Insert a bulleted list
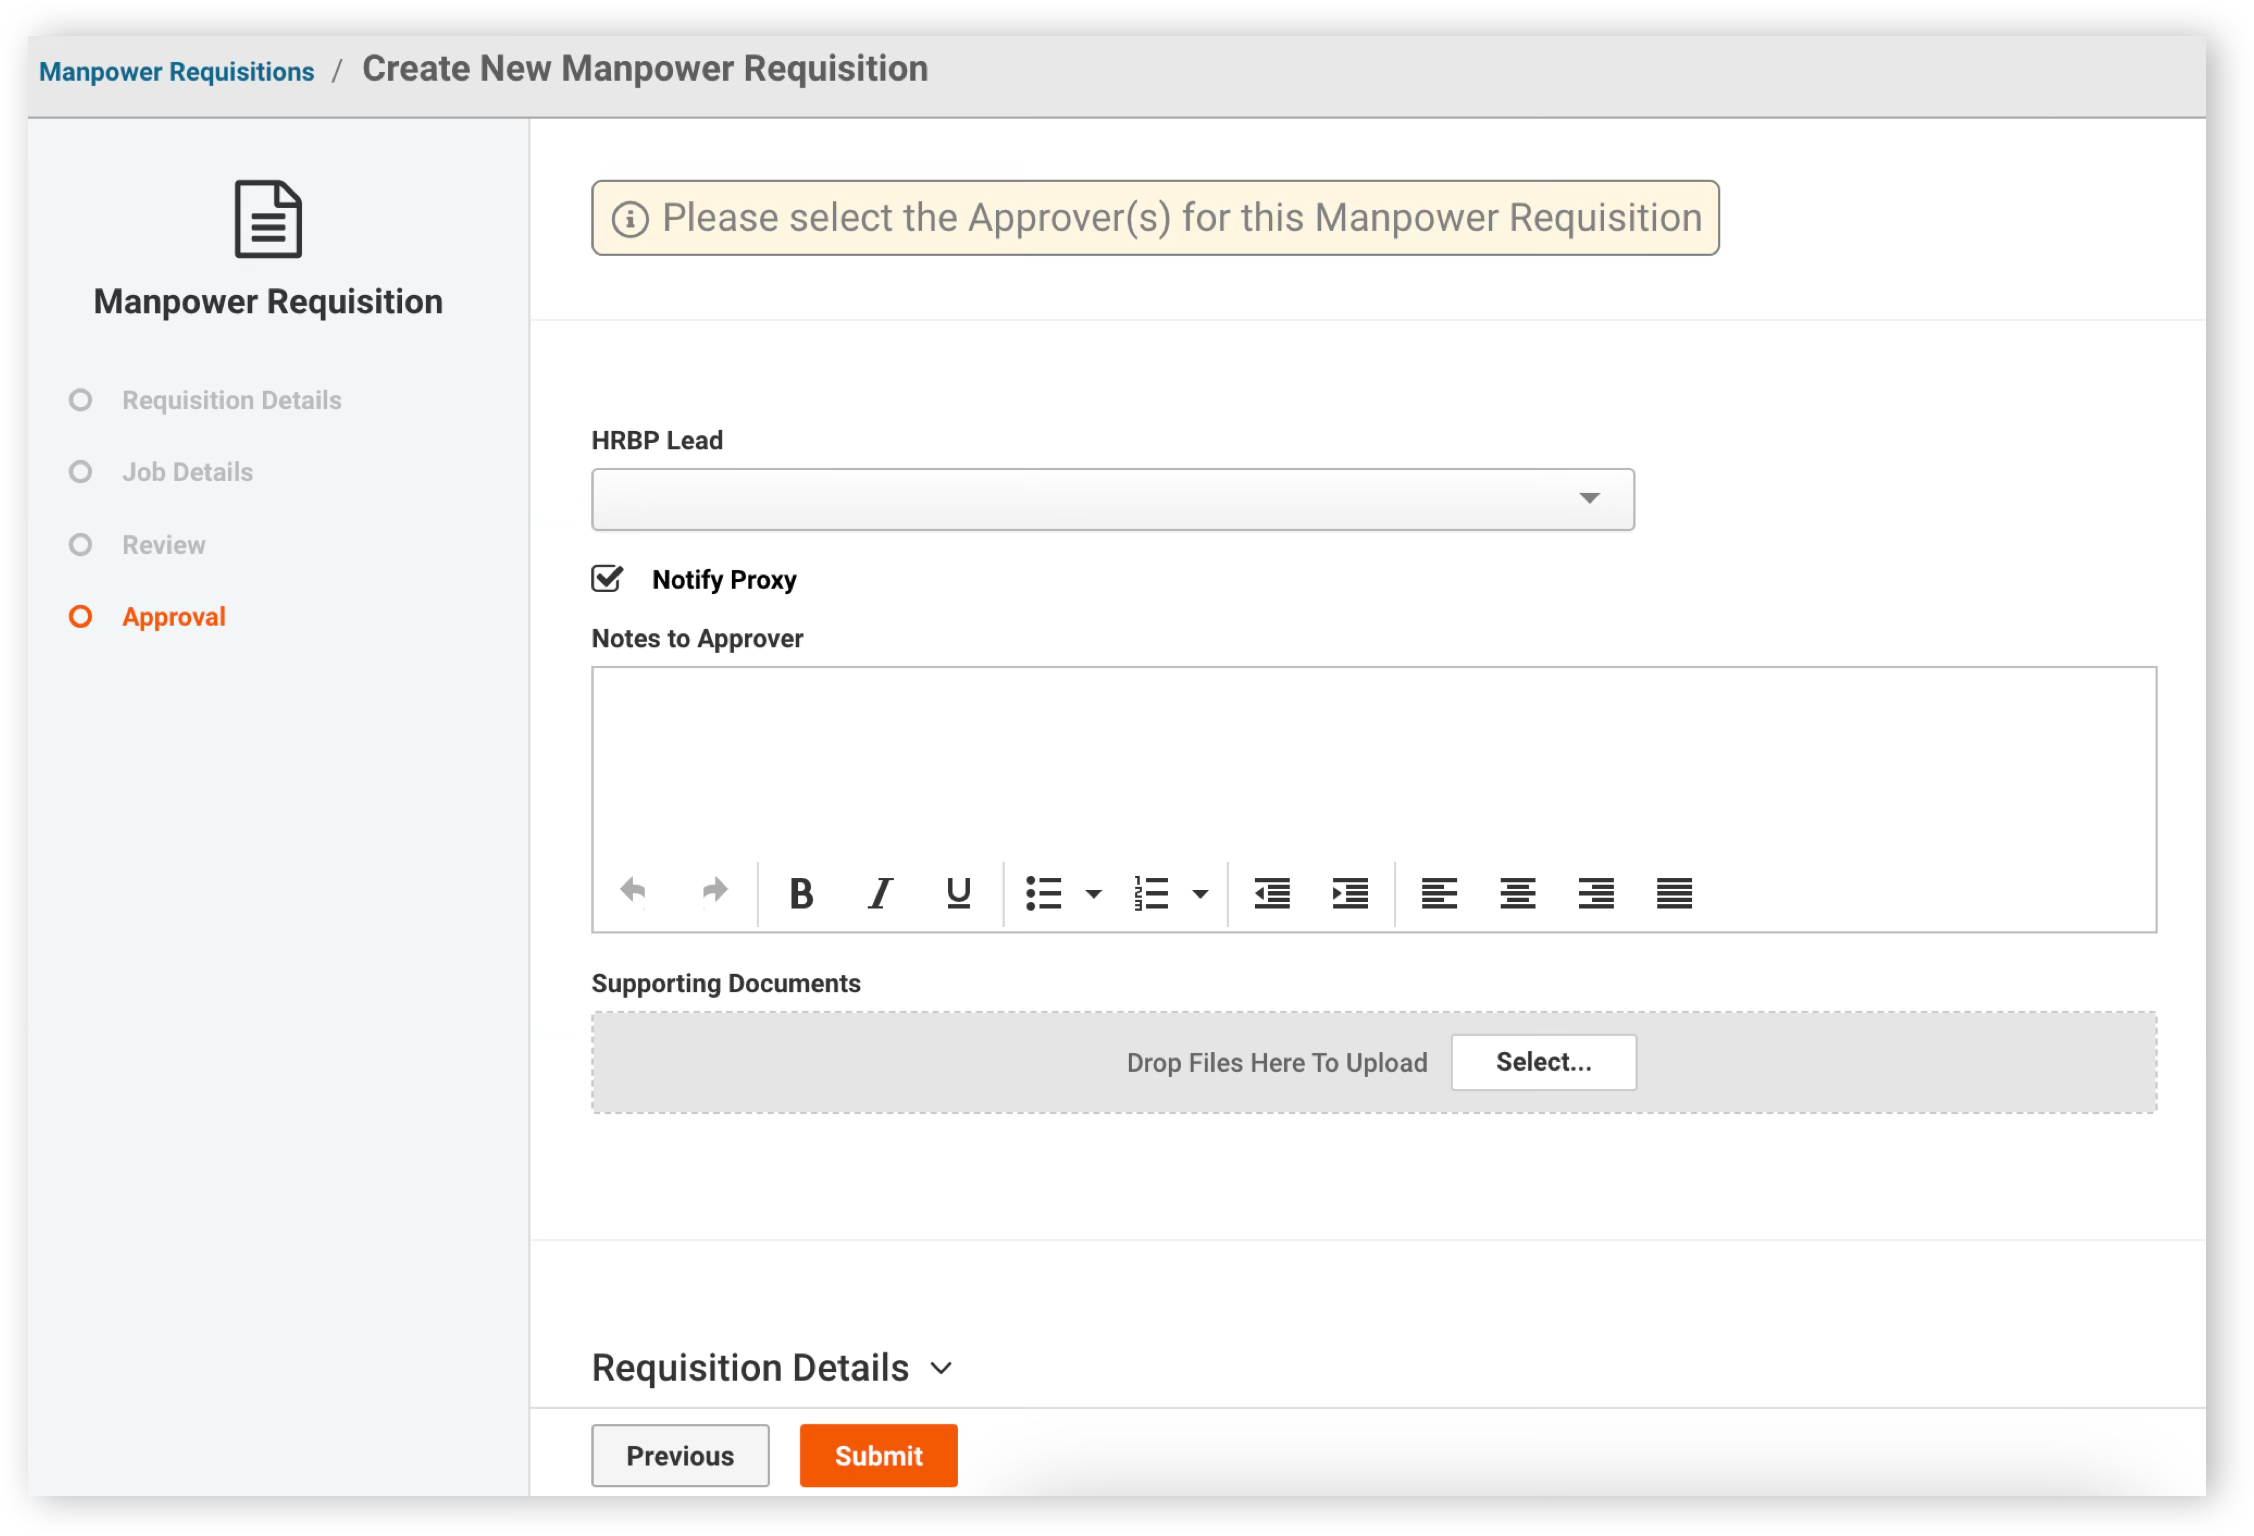This screenshot has width=2254, height=1536. 1043,893
